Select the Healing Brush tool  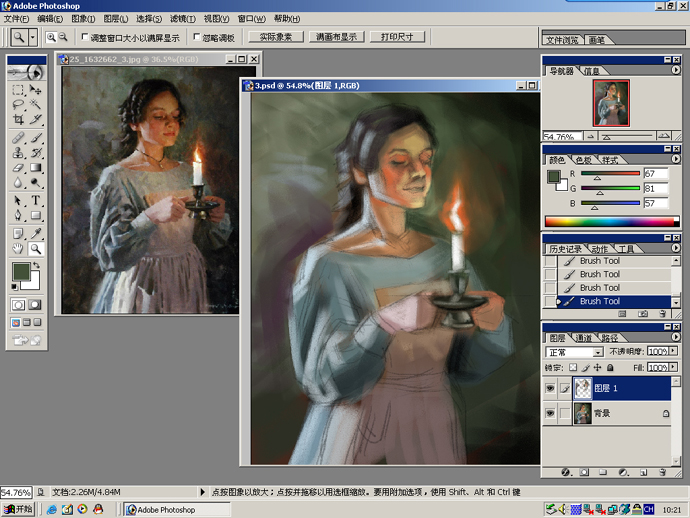click(x=18, y=138)
